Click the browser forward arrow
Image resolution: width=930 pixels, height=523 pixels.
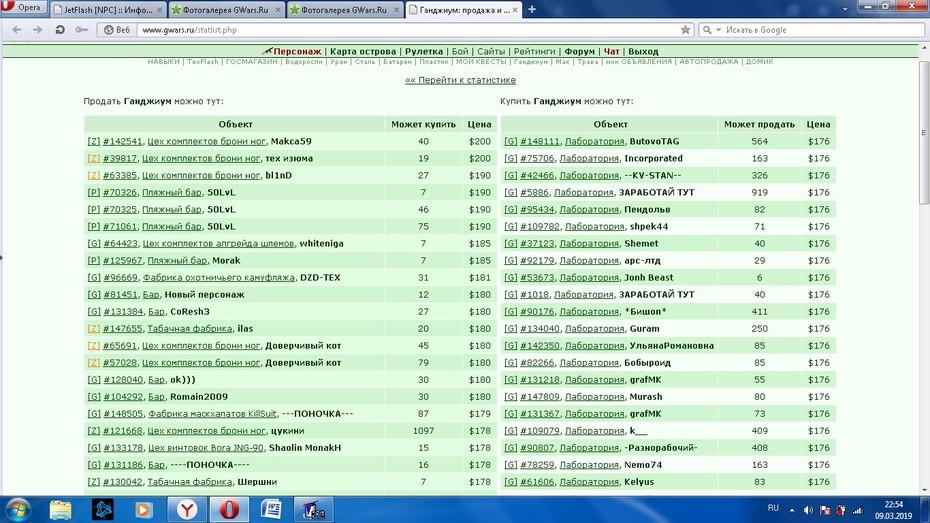(x=37, y=30)
